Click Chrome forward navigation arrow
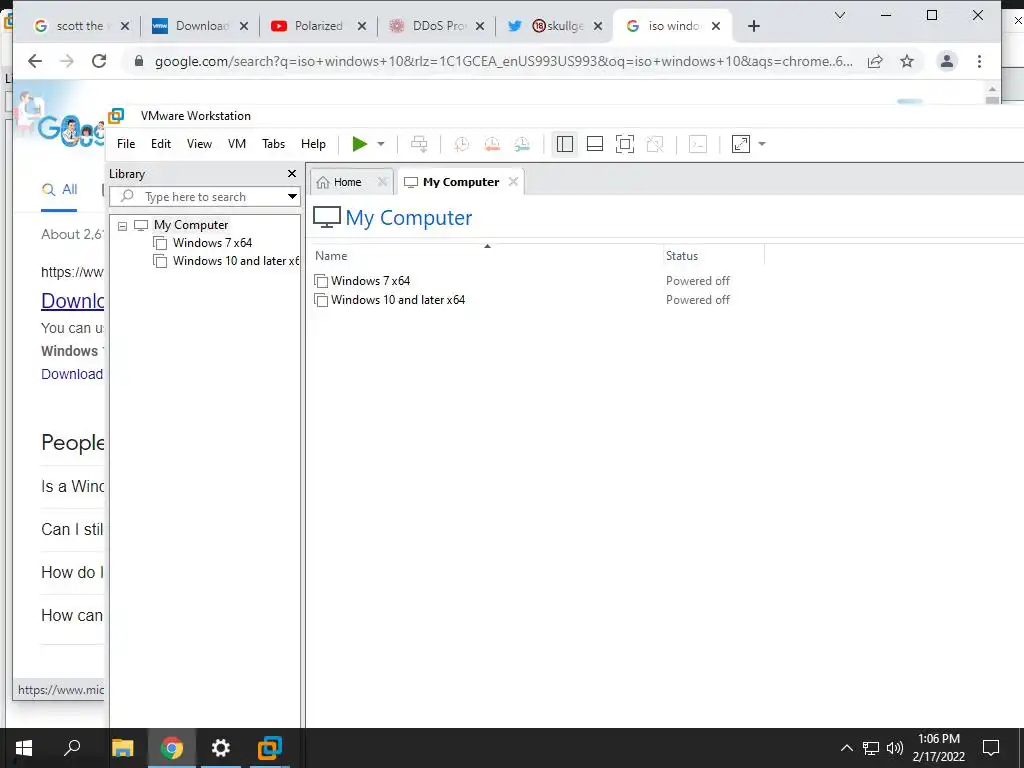Screen dimensions: 1024x768 point(67,61)
